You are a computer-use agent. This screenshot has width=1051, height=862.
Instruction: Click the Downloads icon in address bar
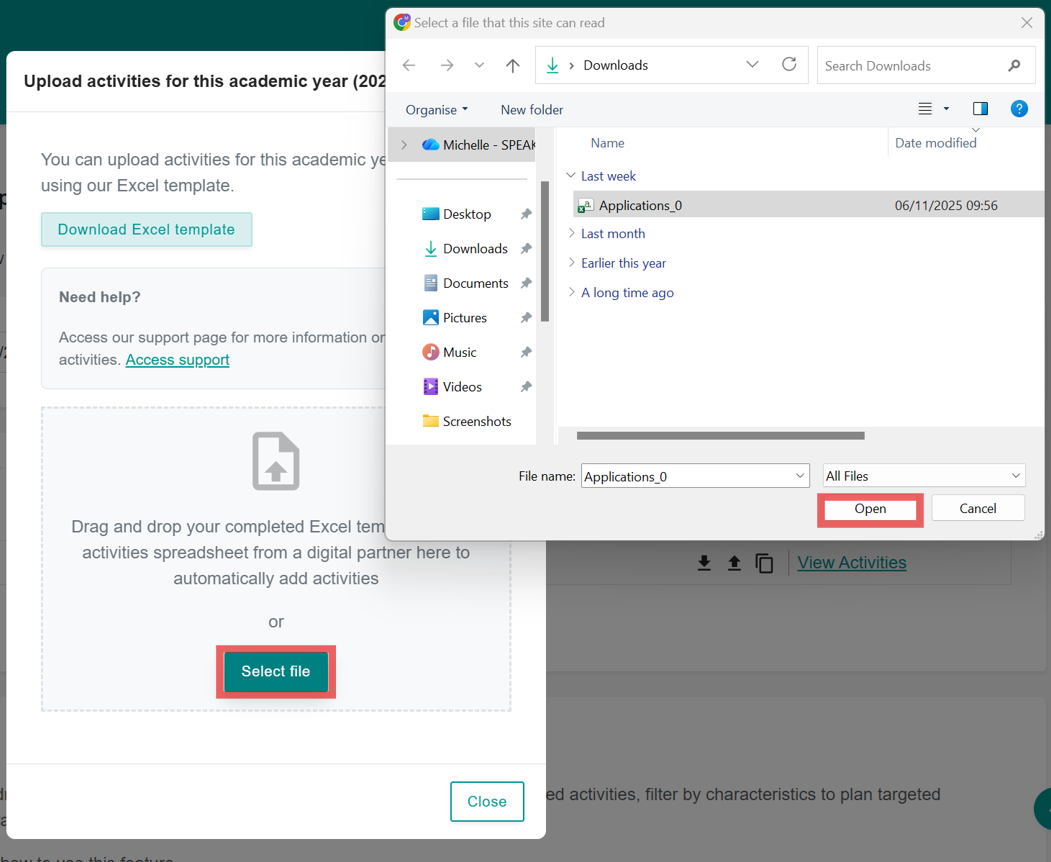tap(552, 65)
